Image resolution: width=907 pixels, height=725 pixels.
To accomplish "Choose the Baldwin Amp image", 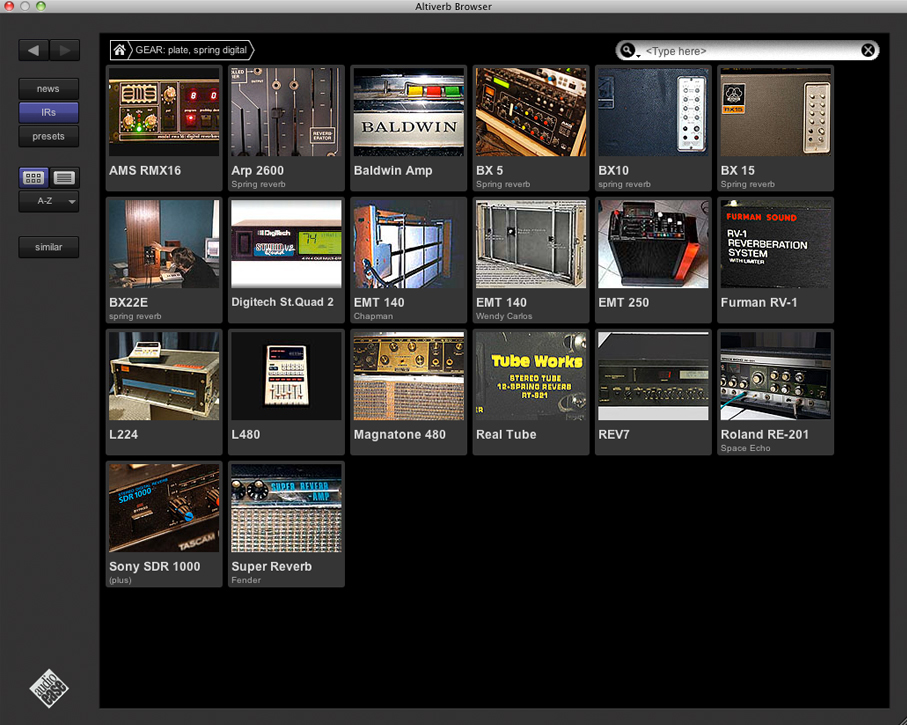I will pos(409,112).
